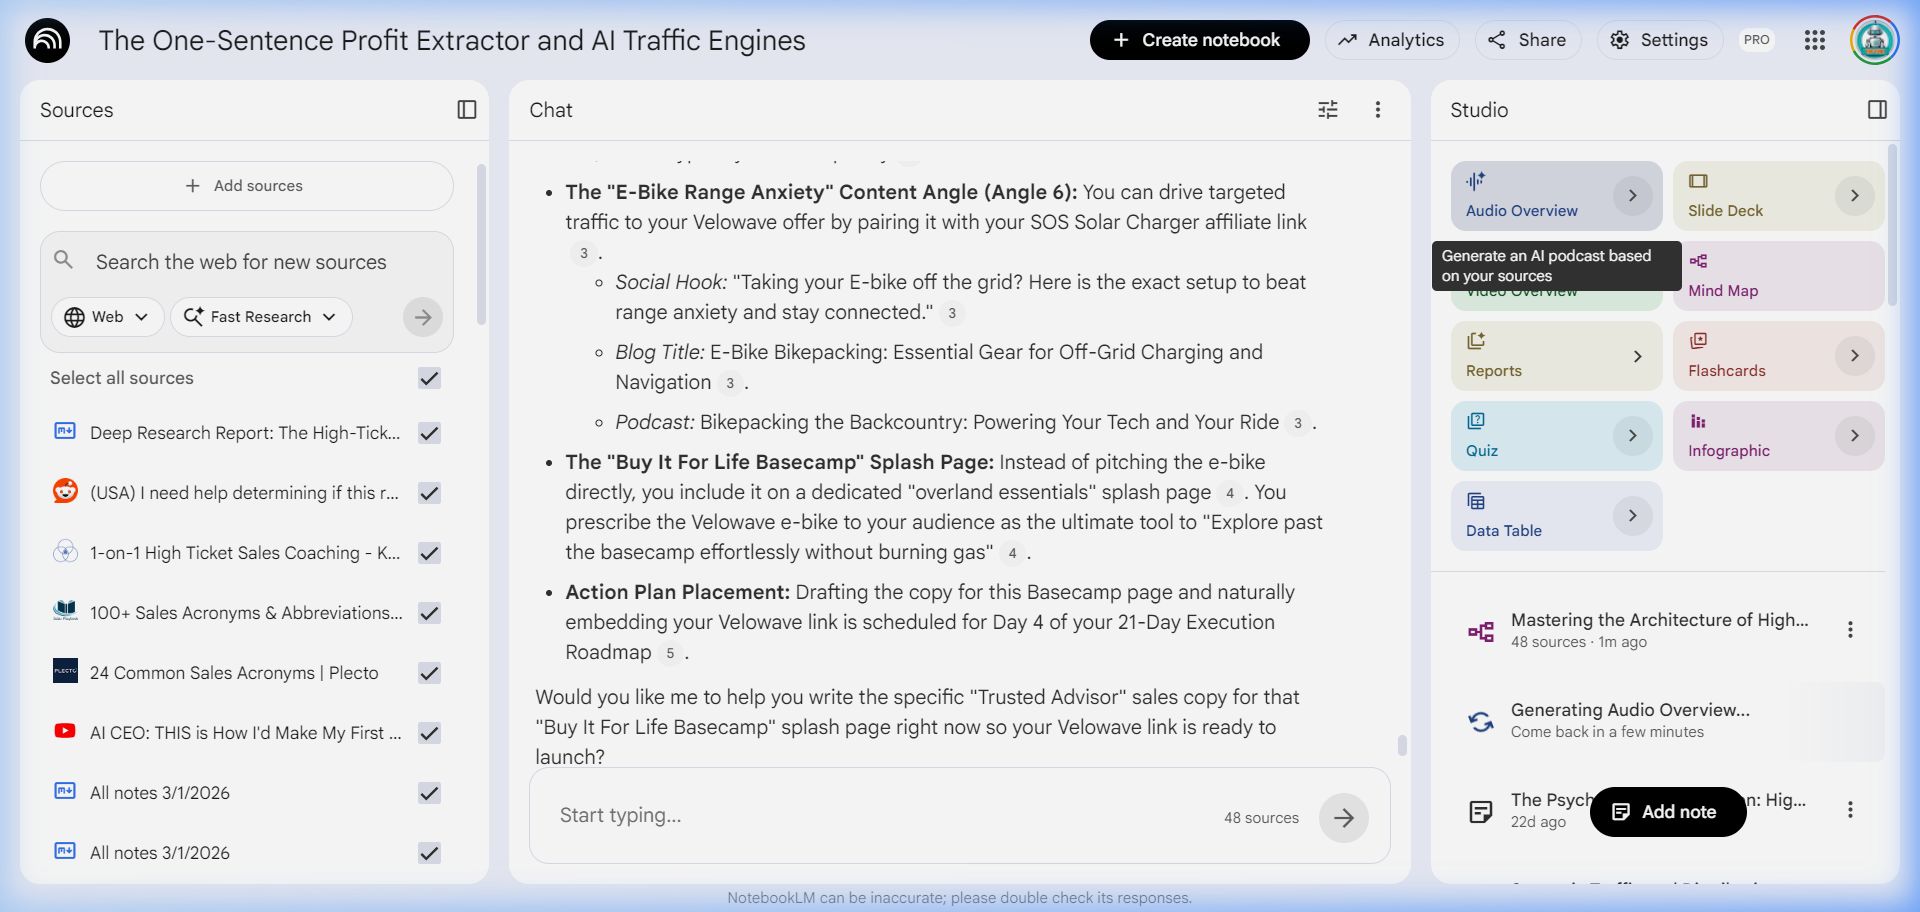
Task: Uncheck Deep Research Report source
Action: 430,433
